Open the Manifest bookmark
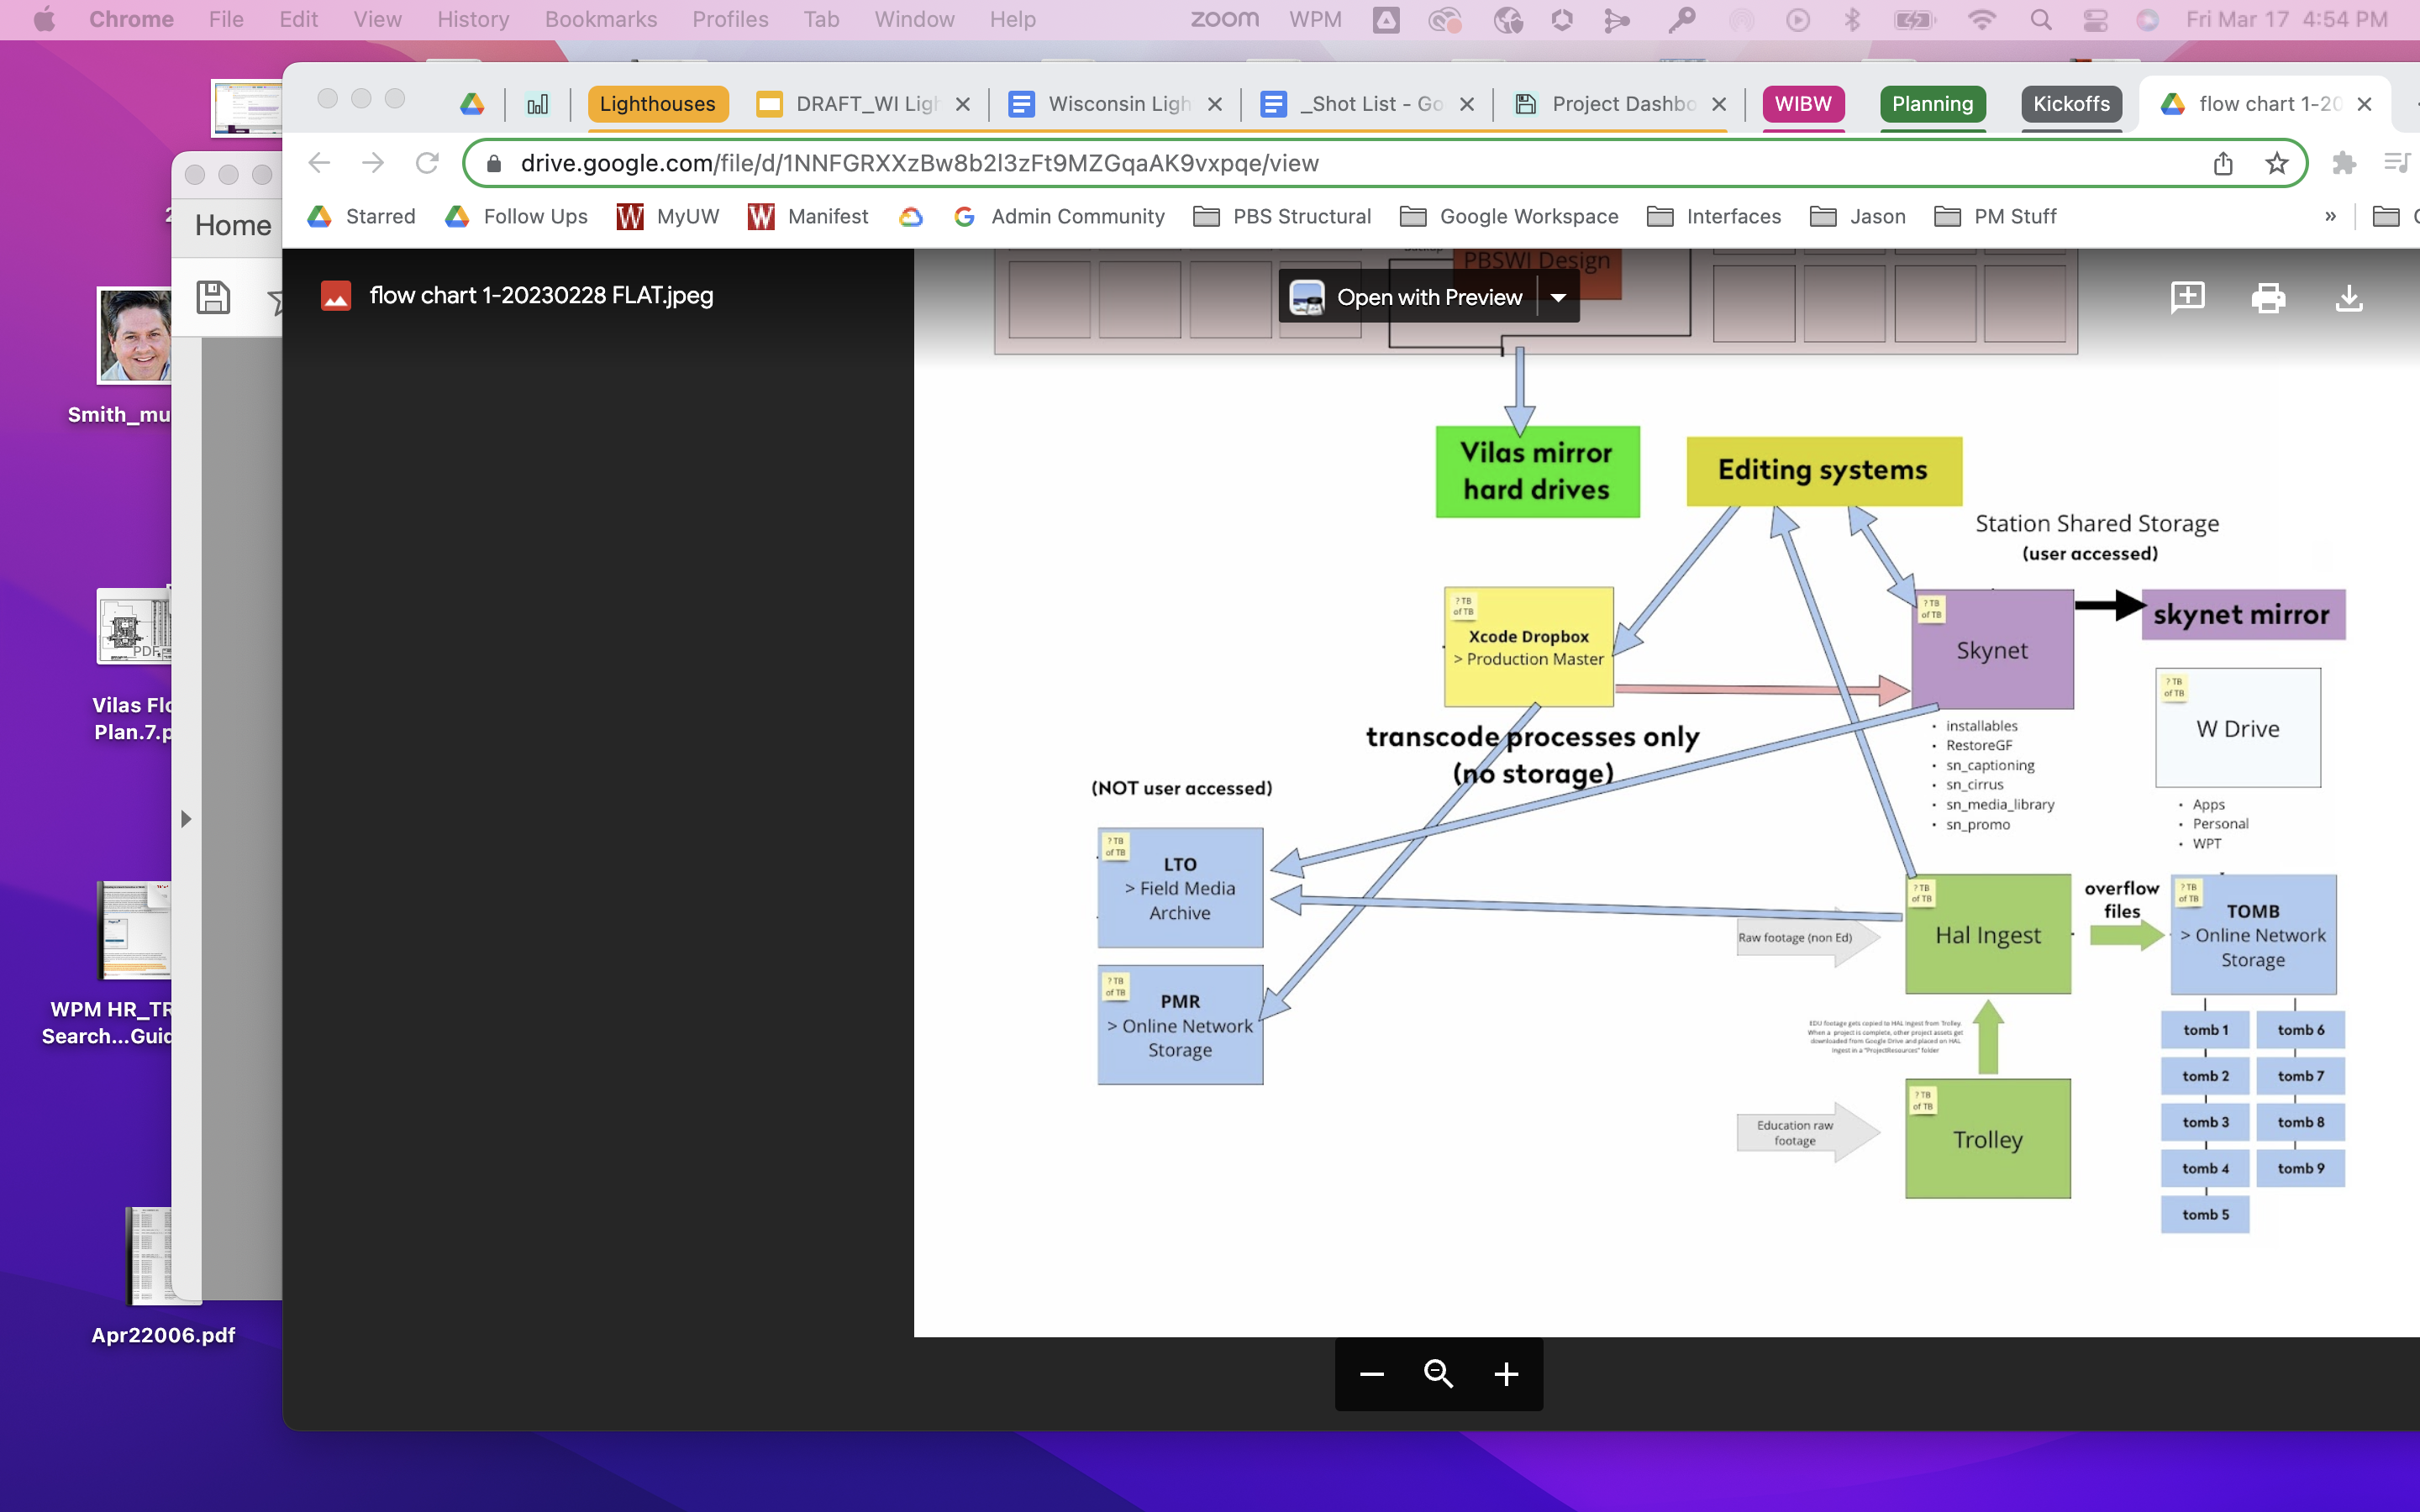The width and height of the screenshot is (2420, 1512). [x=808, y=216]
